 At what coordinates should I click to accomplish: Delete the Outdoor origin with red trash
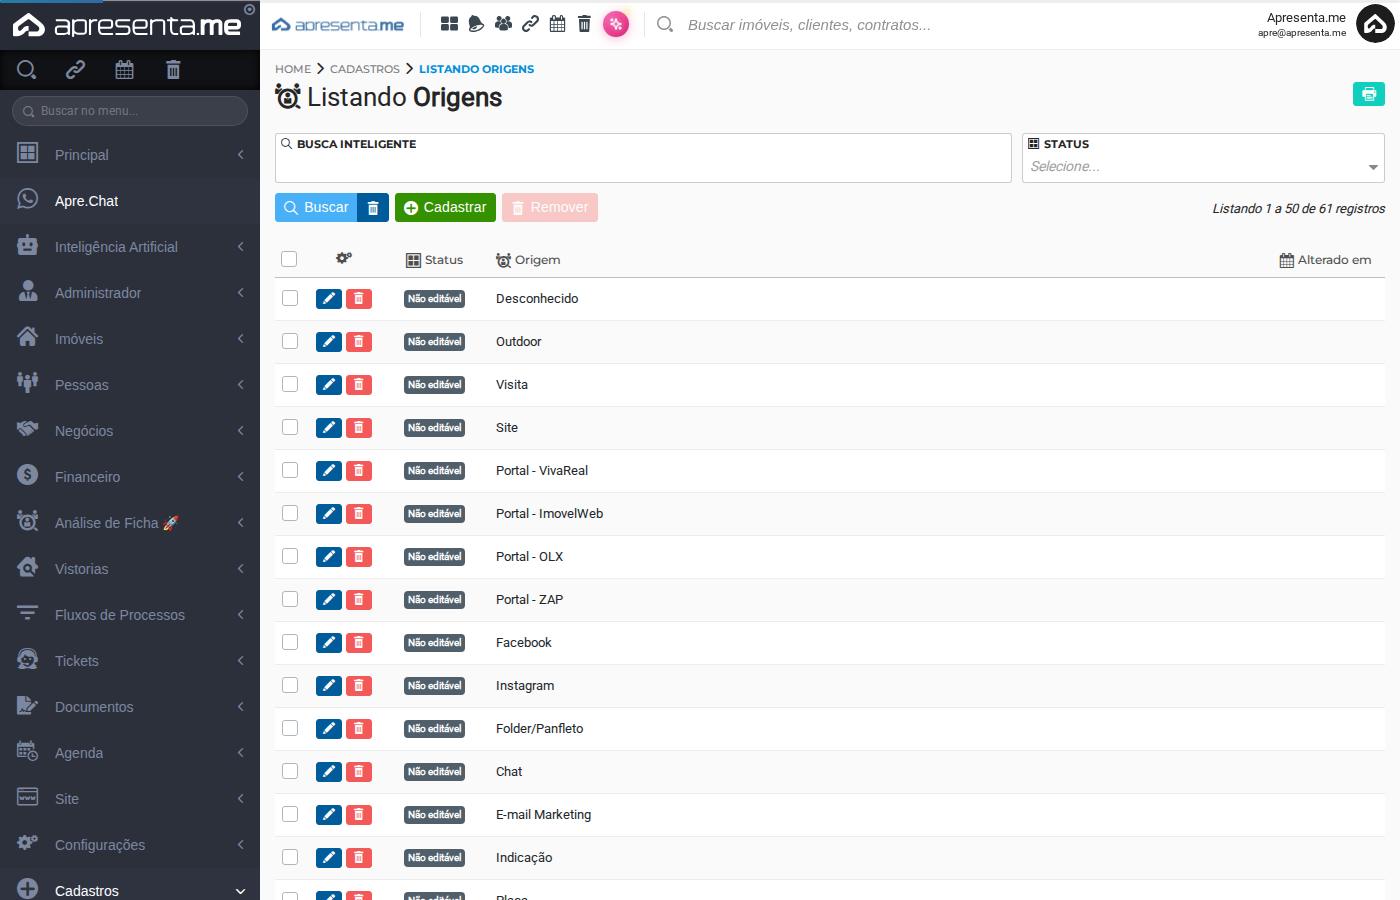[359, 342]
